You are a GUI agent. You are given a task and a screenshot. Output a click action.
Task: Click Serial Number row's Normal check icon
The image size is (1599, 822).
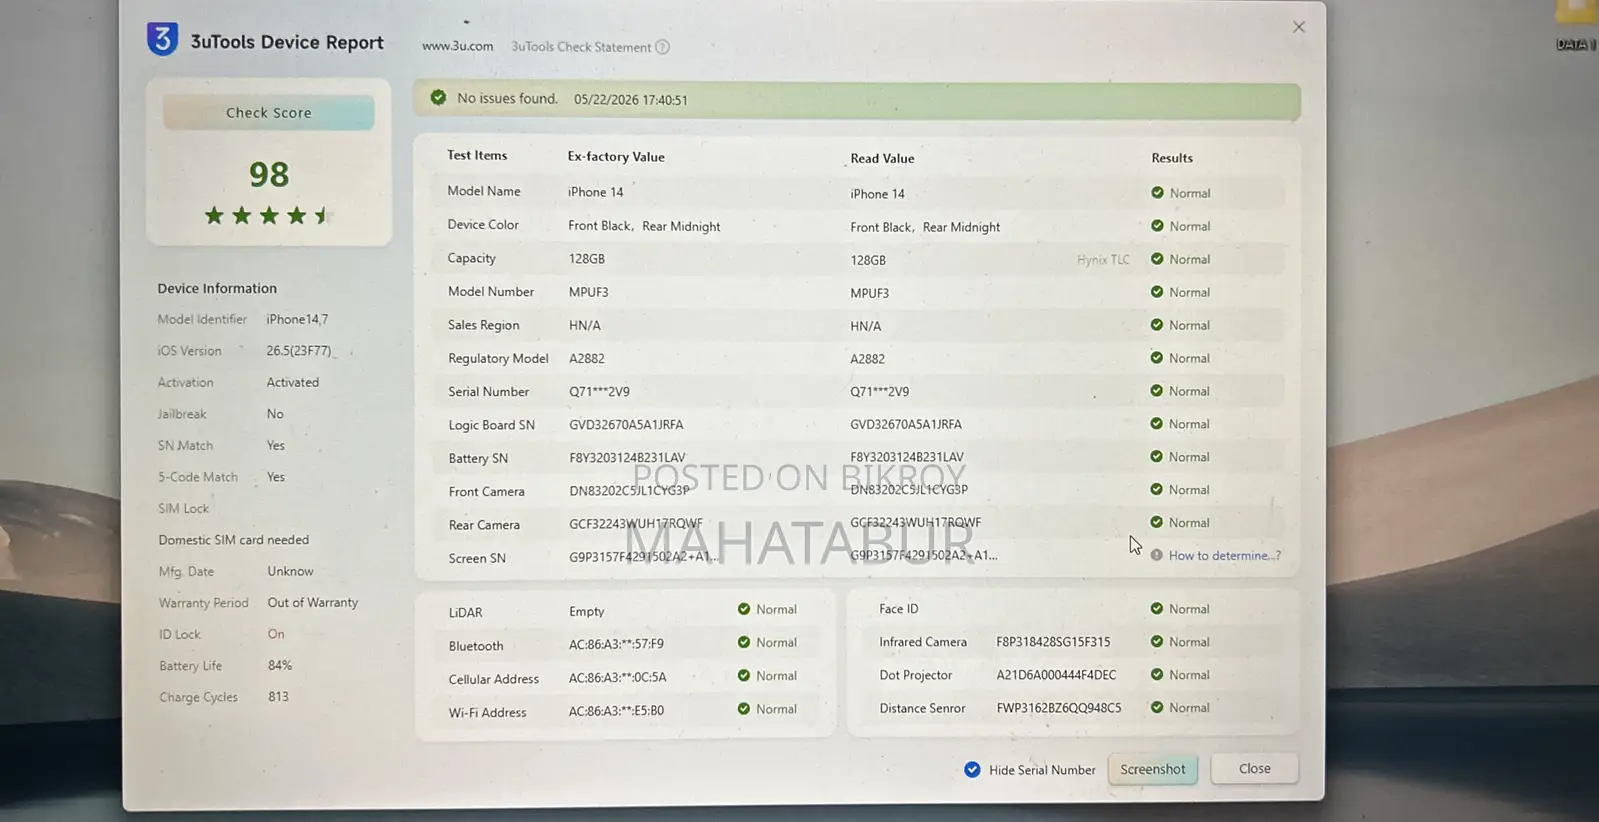click(x=1157, y=391)
